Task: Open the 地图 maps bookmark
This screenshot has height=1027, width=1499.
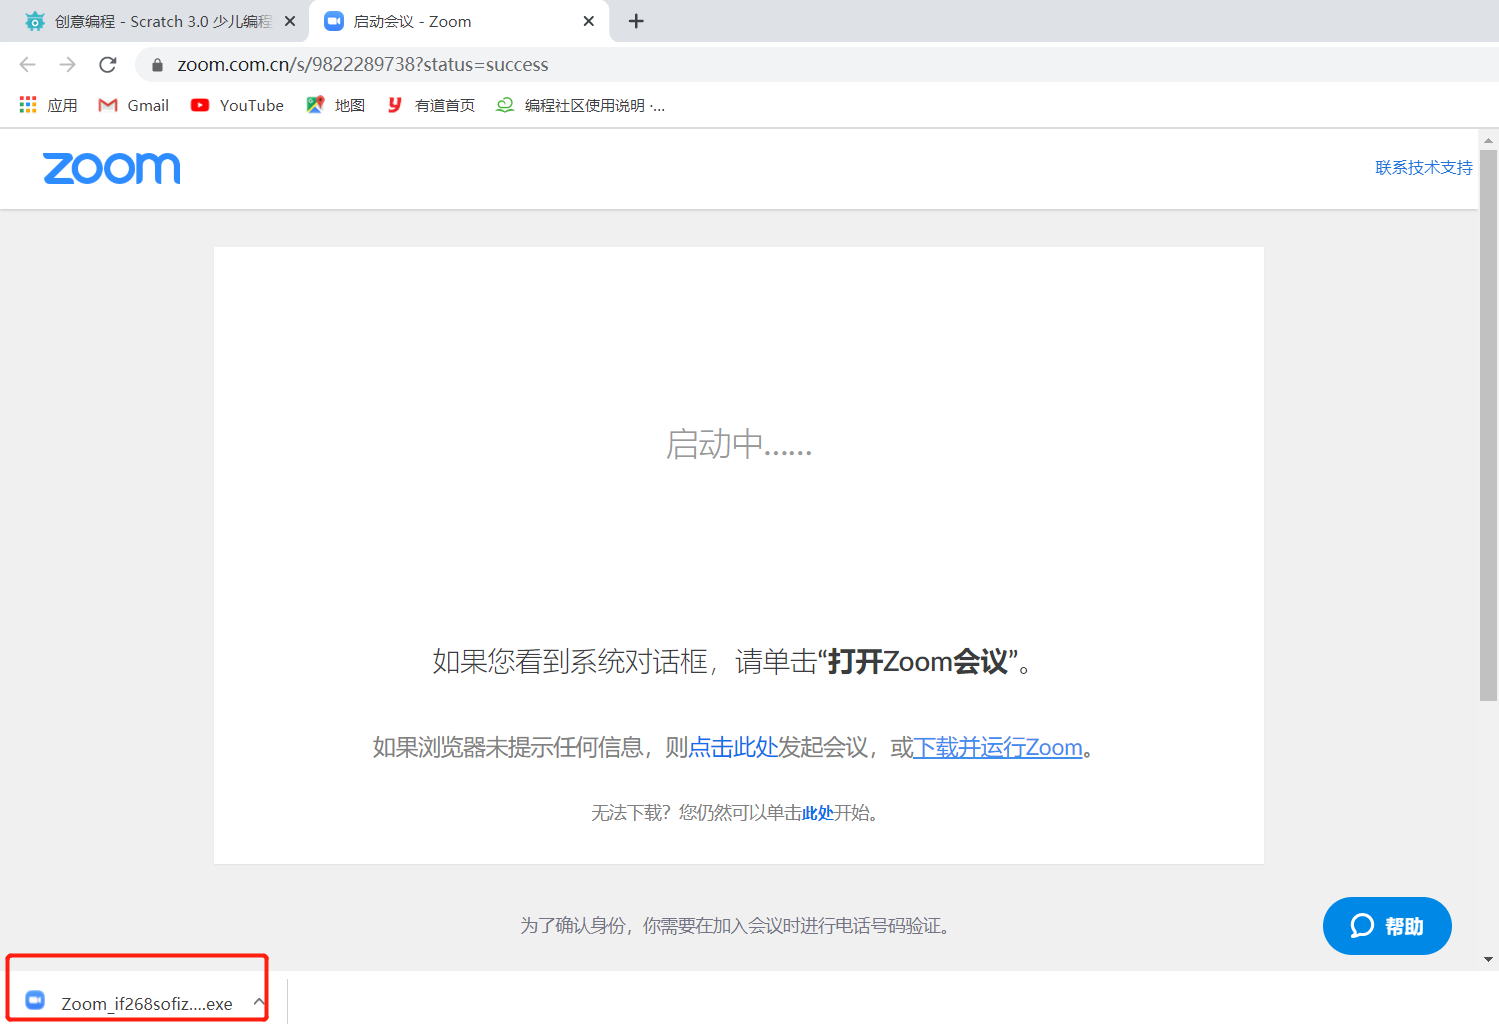Action: (336, 105)
